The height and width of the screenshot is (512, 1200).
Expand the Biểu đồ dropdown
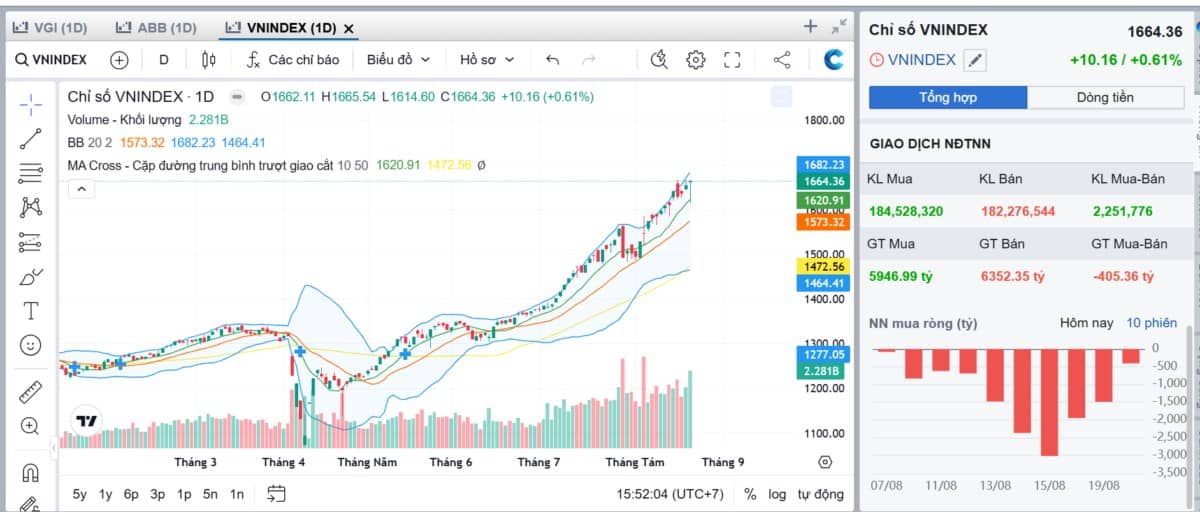pos(398,60)
